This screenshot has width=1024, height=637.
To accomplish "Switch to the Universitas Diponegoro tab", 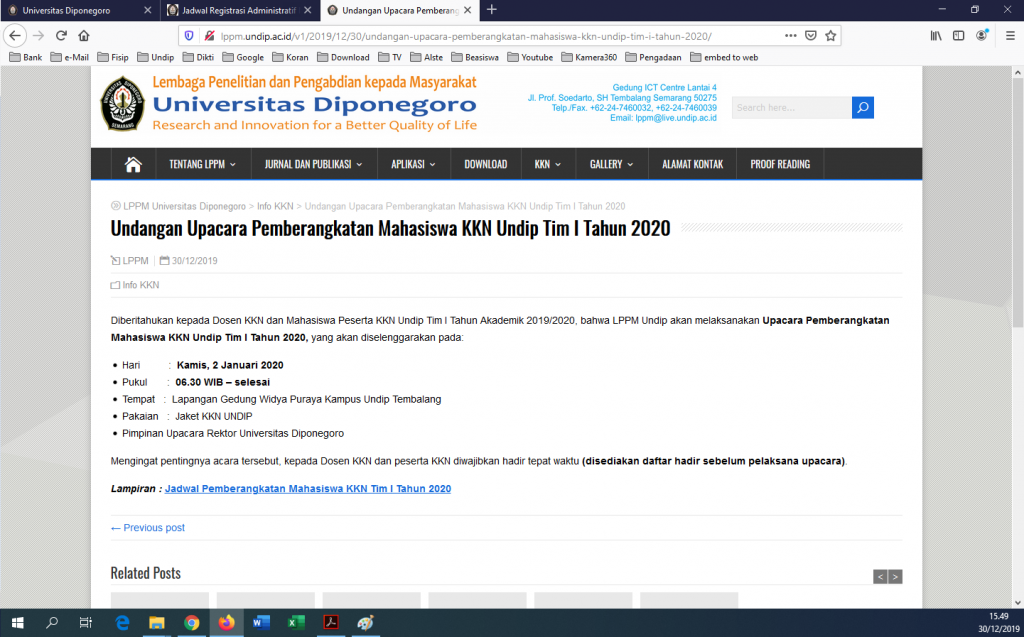I will pyautogui.click(x=78, y=10).
